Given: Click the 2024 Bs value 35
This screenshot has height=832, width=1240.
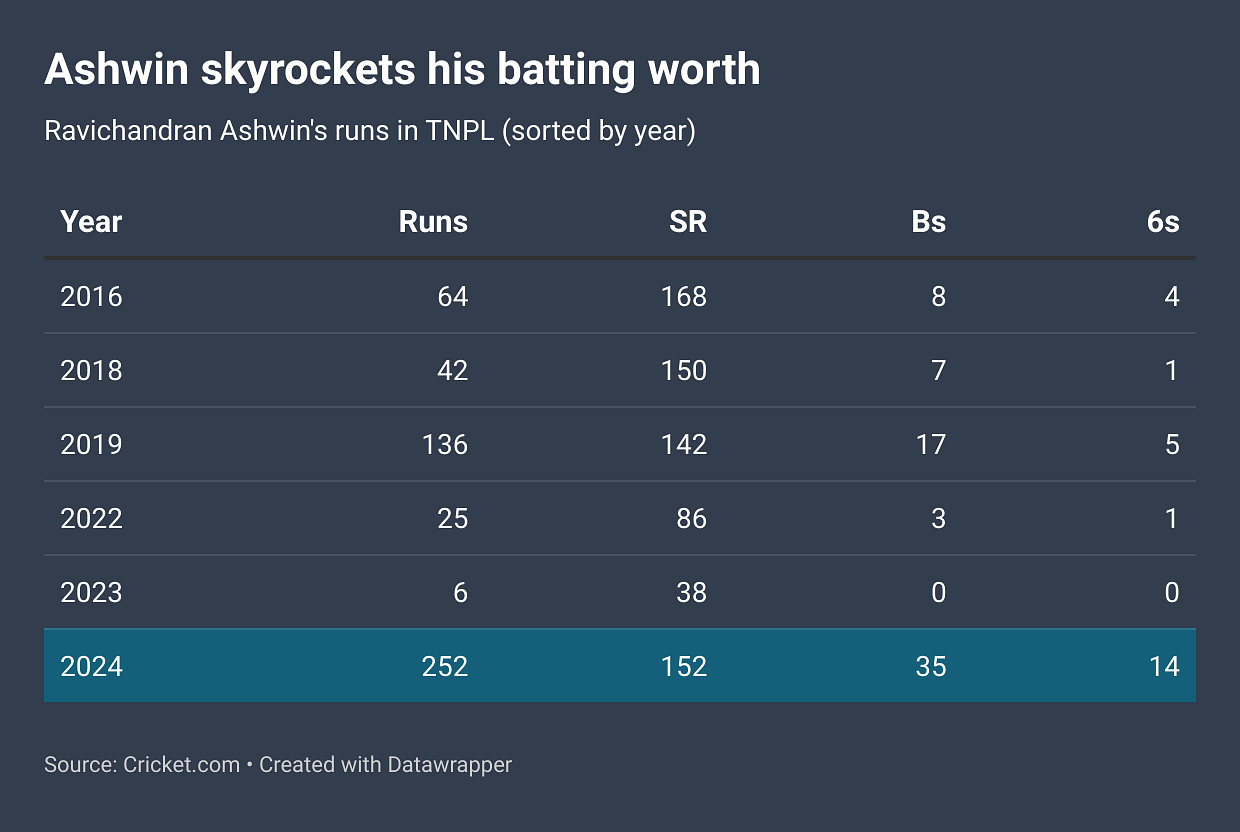Looking at the screenshot, I should point(931,666).
